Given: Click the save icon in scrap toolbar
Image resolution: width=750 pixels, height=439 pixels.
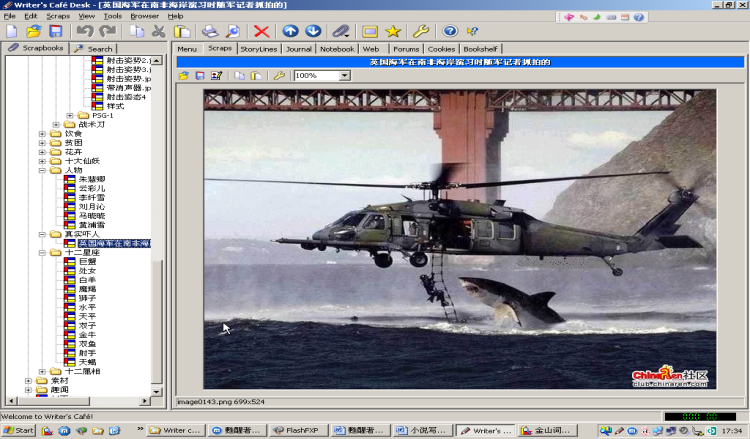Looking at the screenshot, I should 200,76.
